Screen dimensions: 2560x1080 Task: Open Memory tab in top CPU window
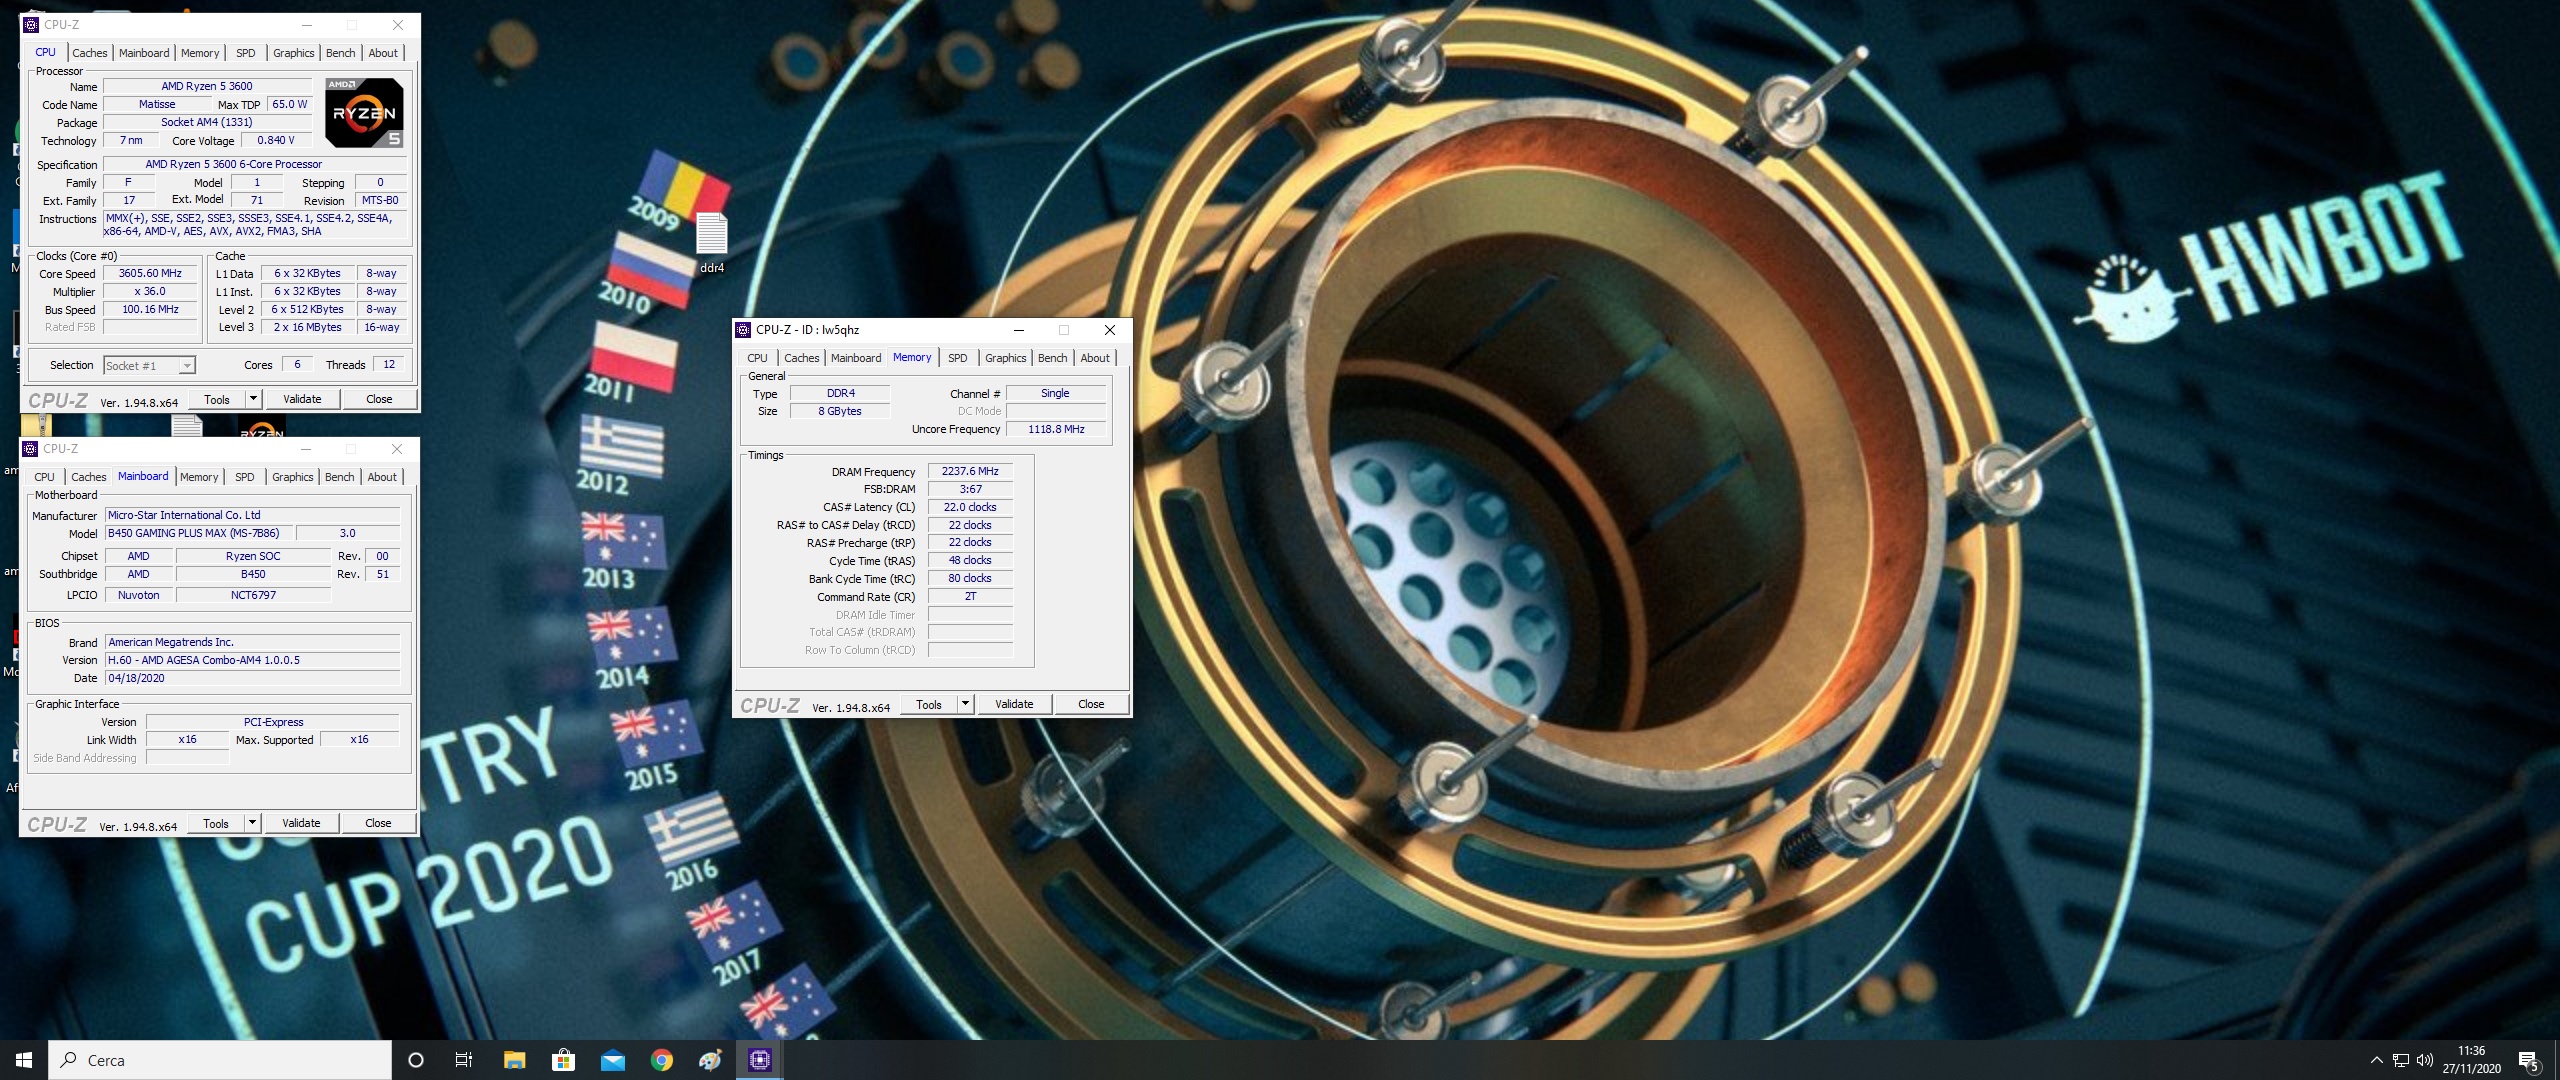200,53
